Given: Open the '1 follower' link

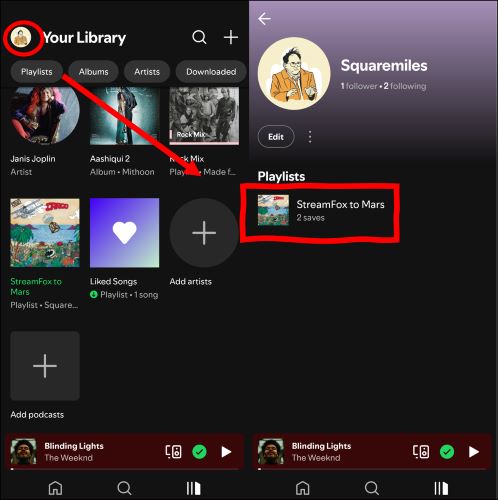Looking at the screenshot, I should [359, 86].
